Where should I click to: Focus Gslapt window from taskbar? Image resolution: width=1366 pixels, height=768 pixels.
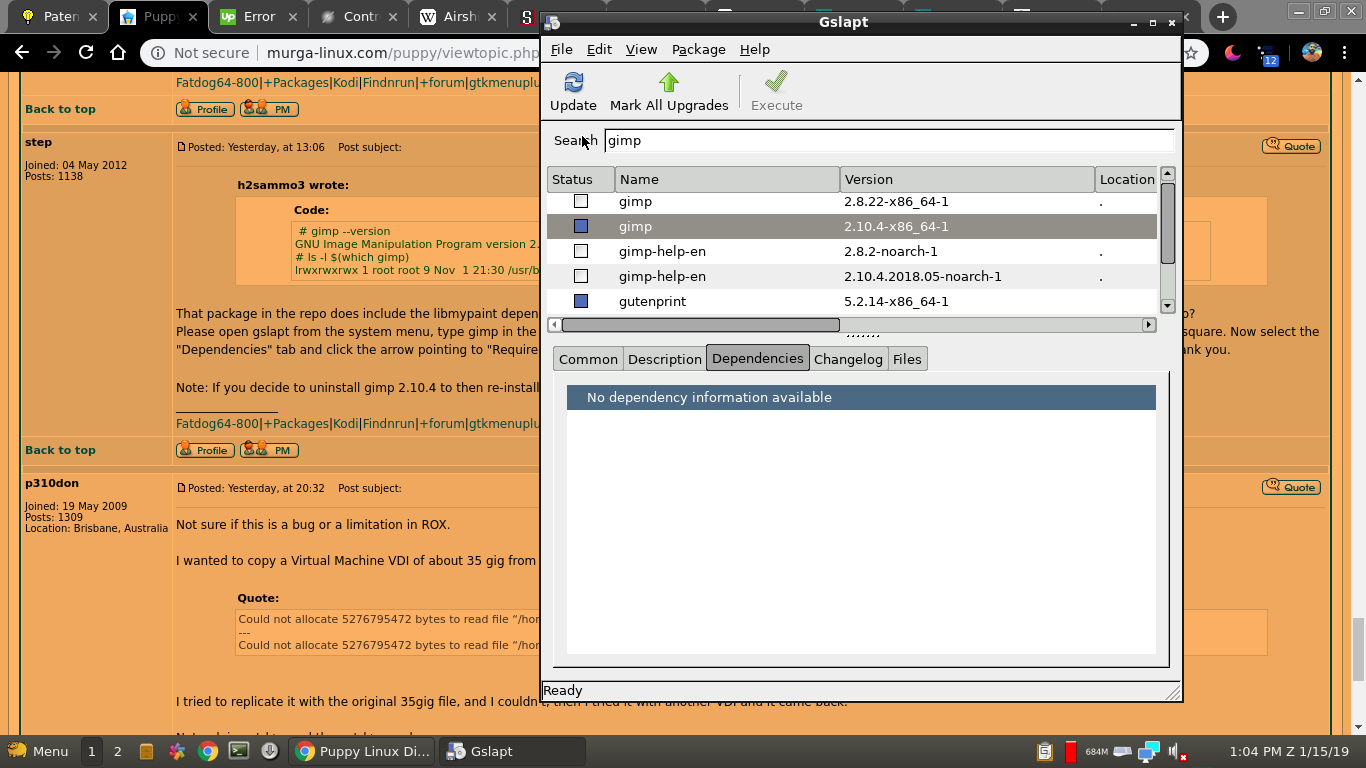514,751
